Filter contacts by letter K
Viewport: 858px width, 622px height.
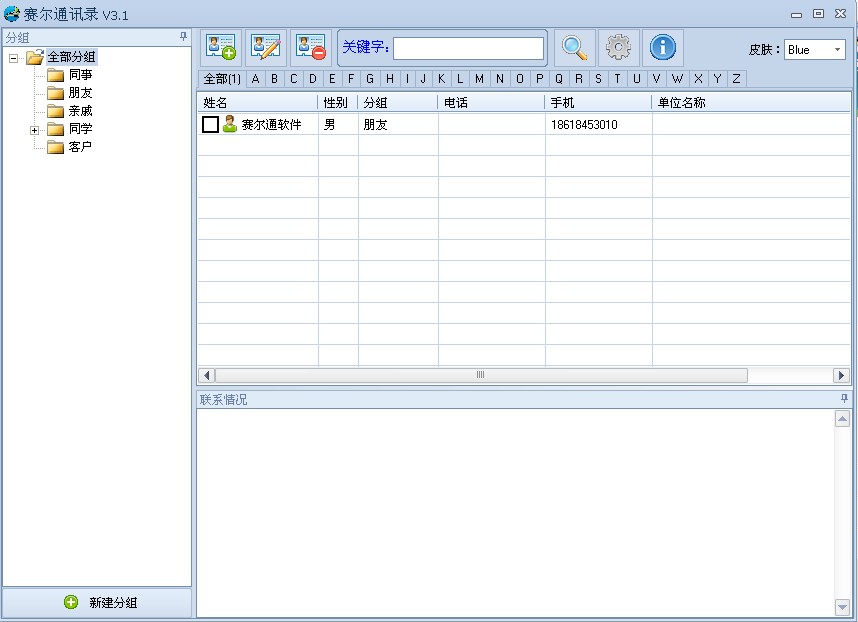441,79
